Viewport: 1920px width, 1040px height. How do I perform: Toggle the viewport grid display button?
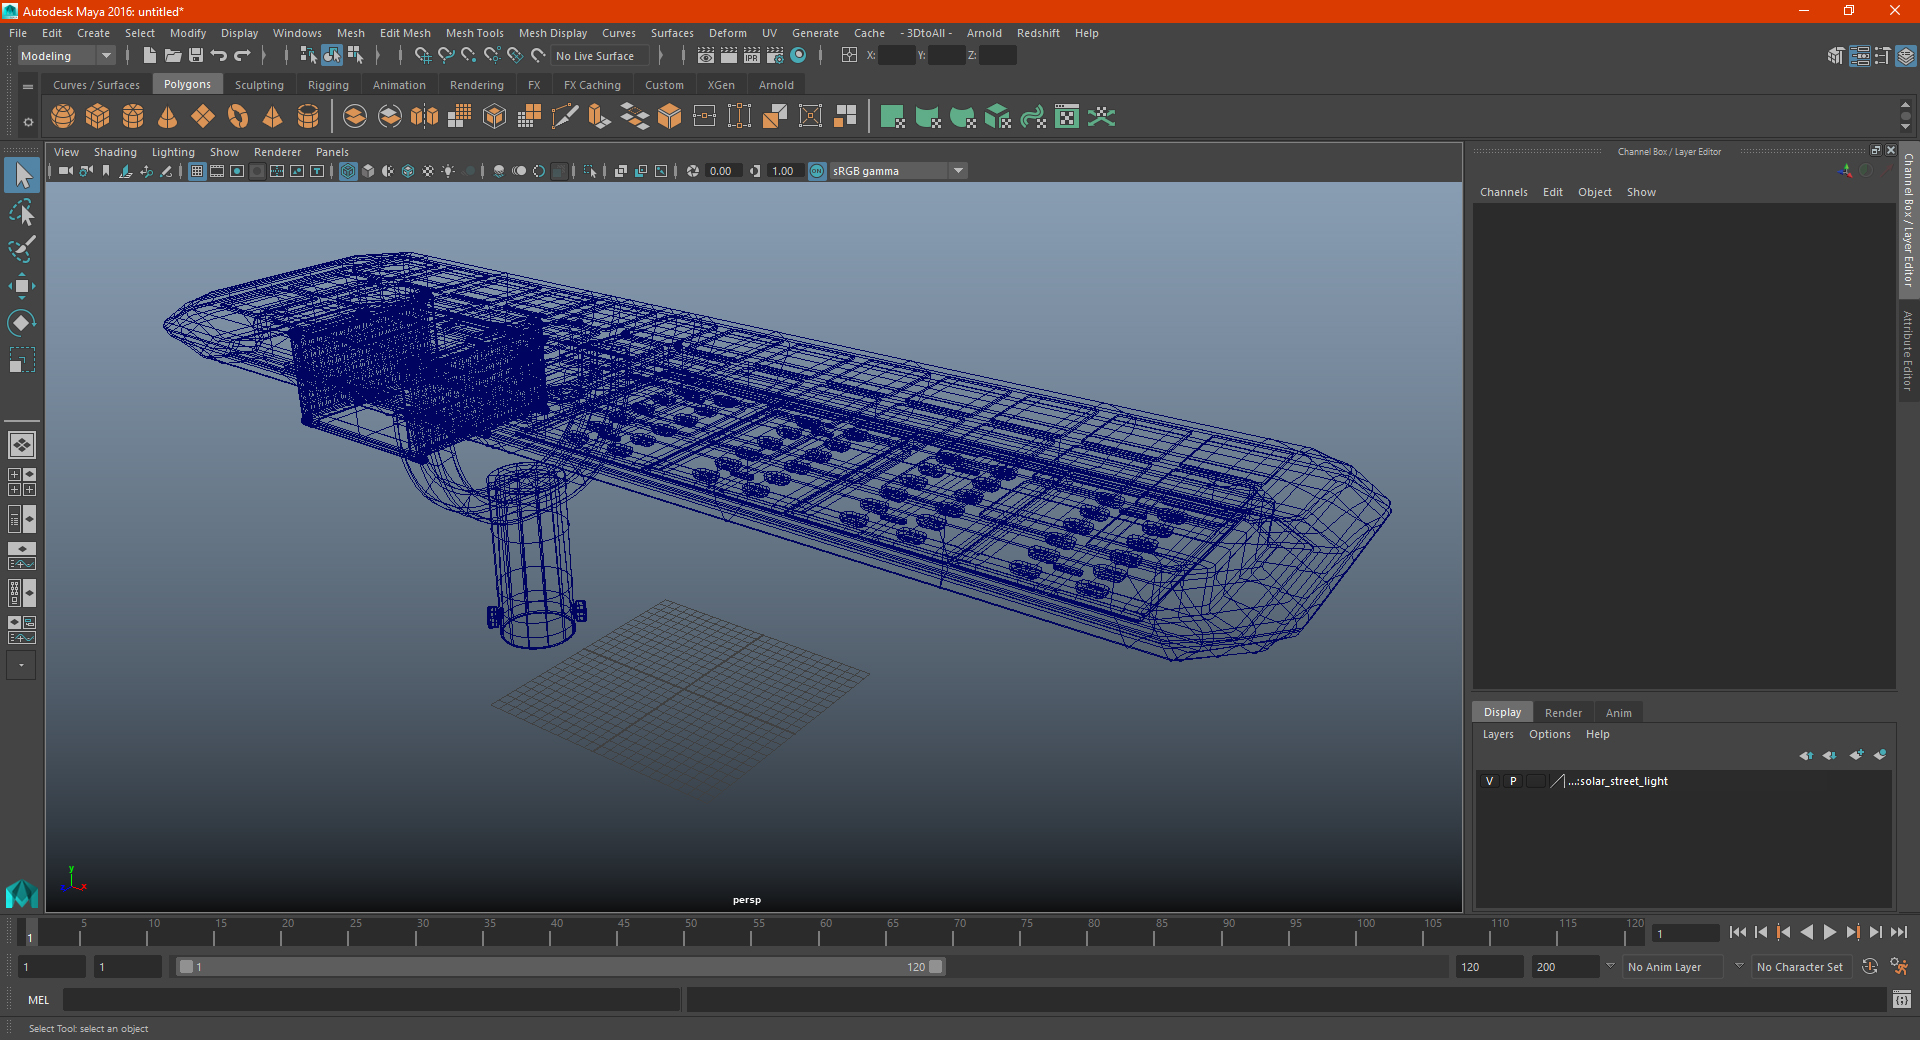click(x=197, y=172)
